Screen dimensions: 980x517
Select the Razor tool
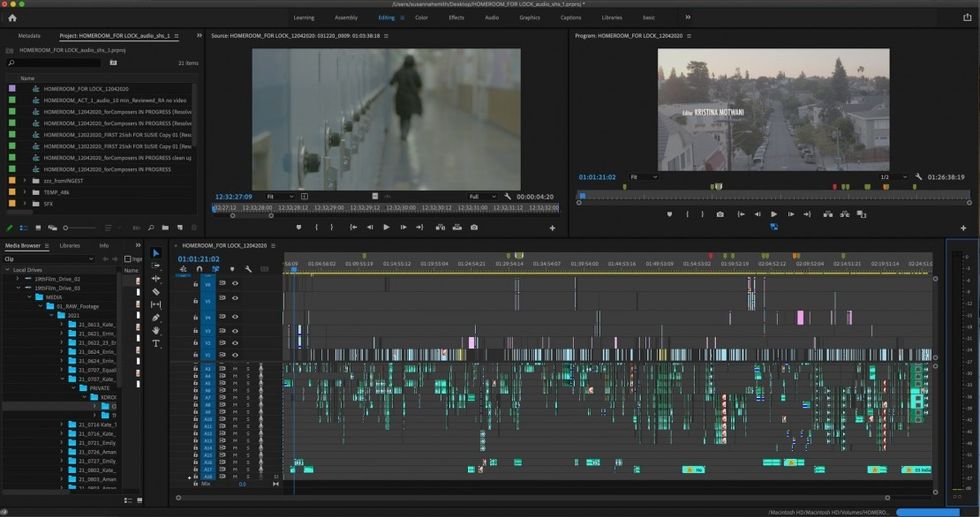(x=156, y=292)
